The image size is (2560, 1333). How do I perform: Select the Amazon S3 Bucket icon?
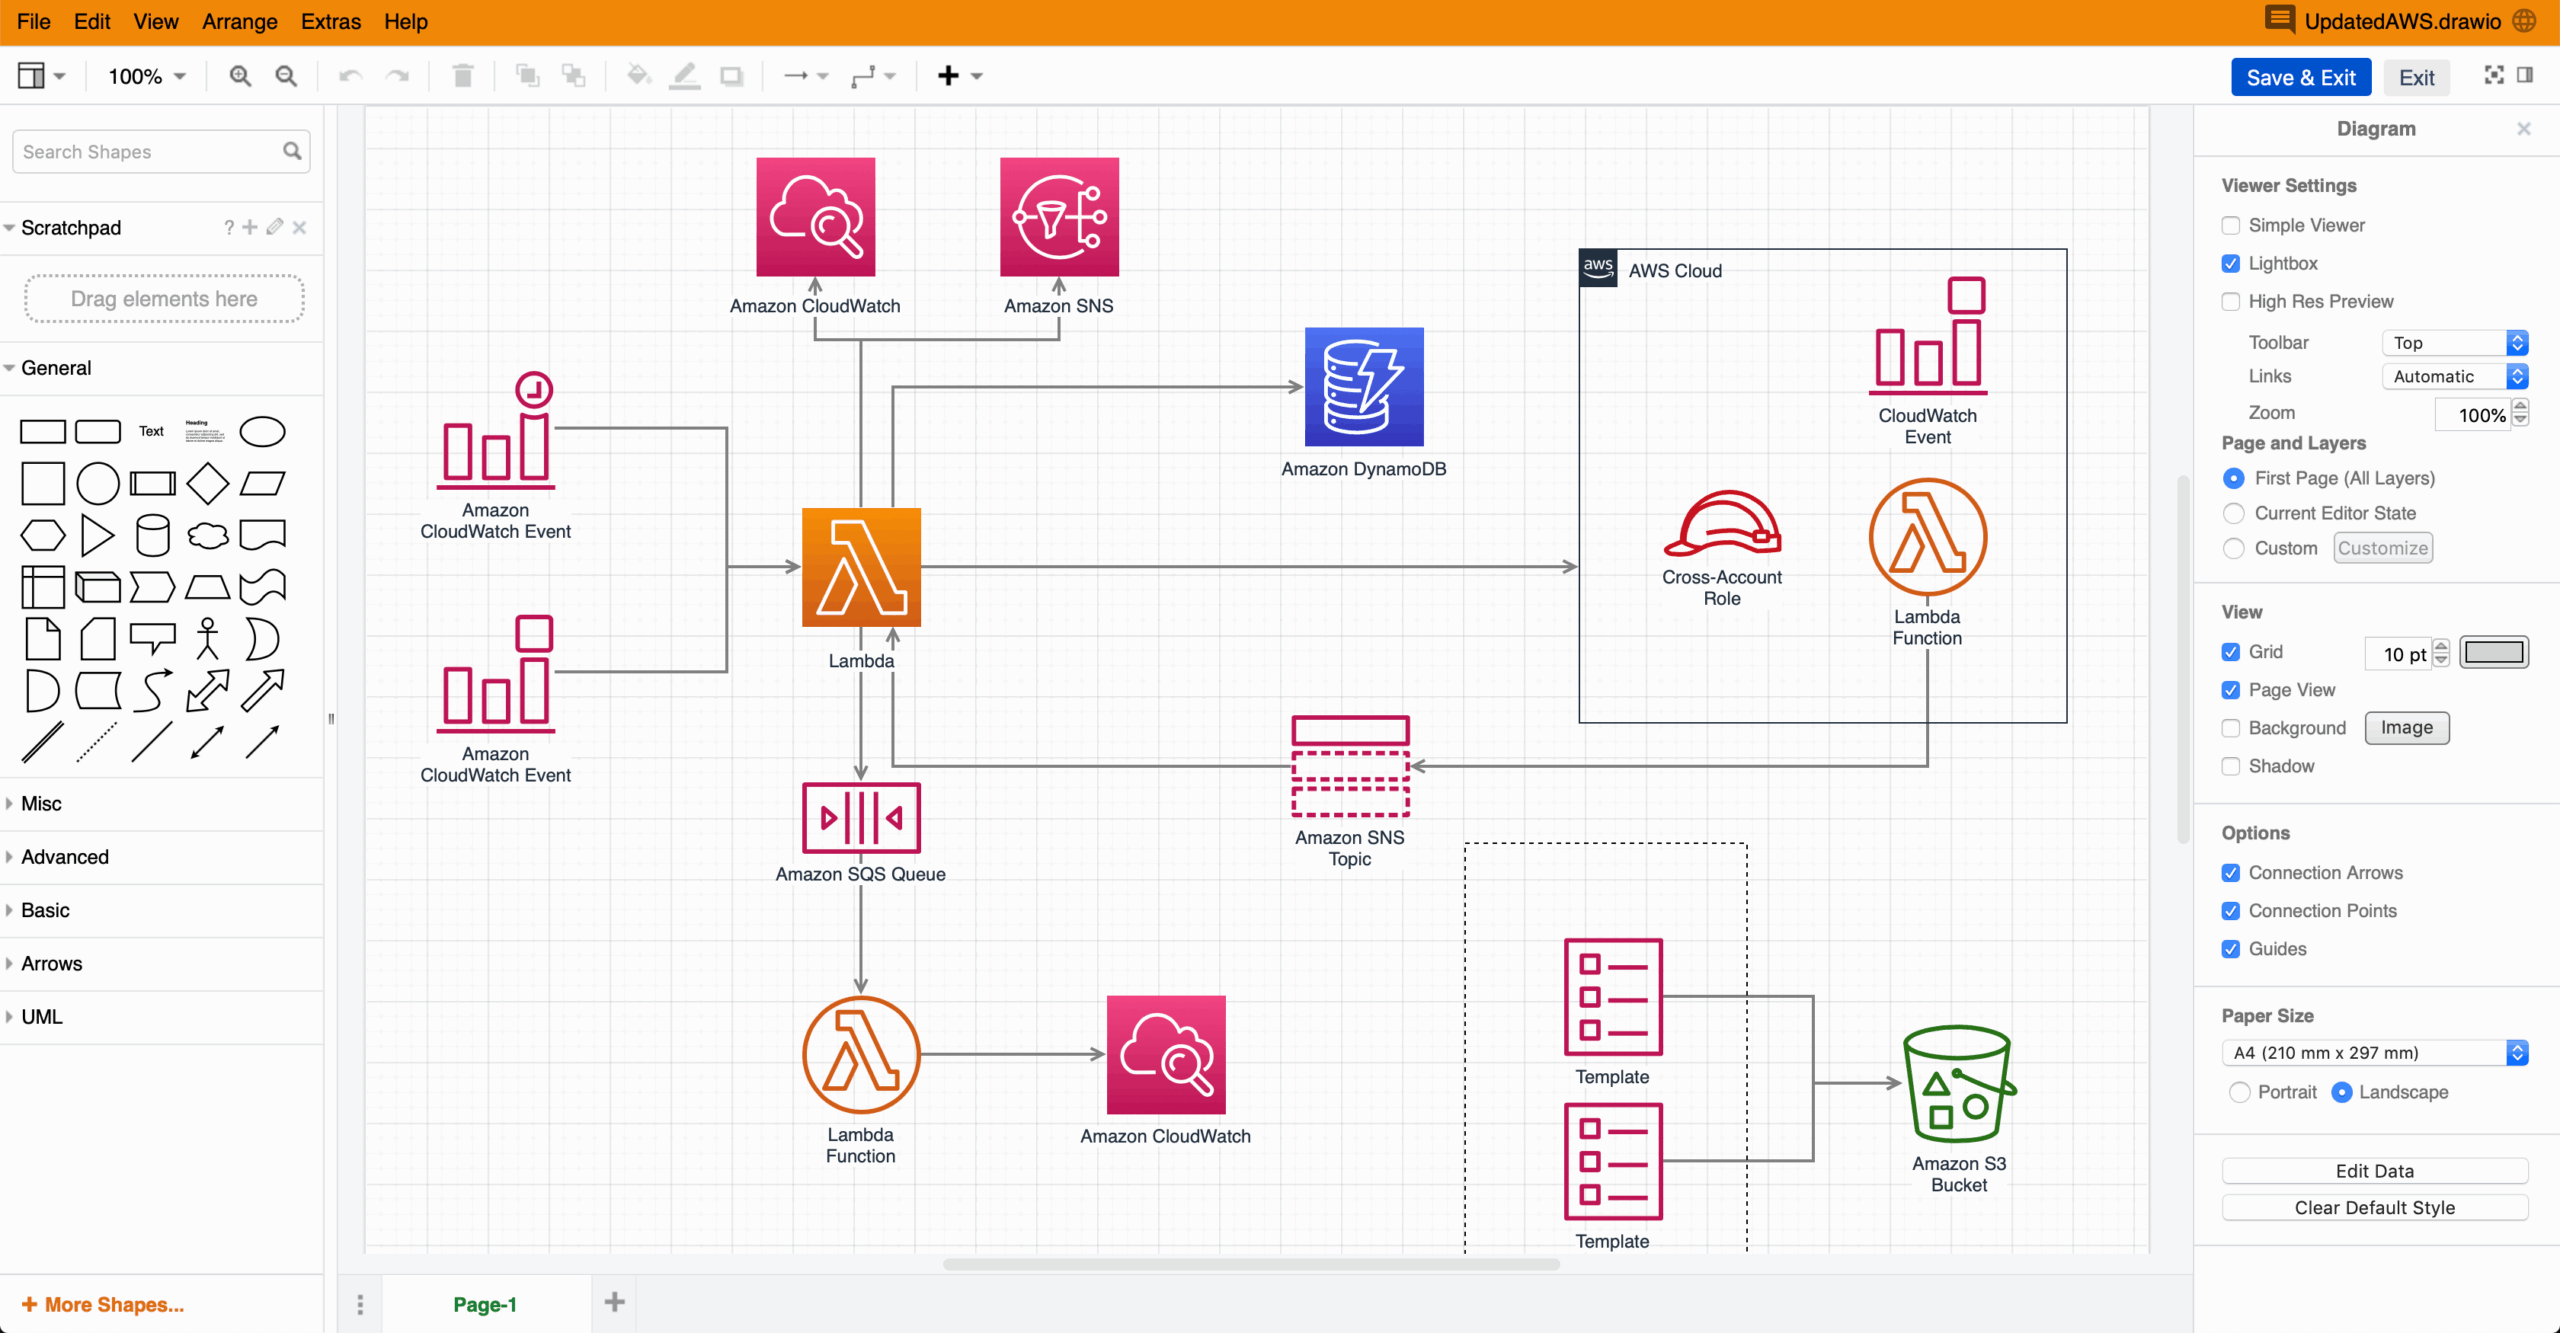pos(1959,1084)
